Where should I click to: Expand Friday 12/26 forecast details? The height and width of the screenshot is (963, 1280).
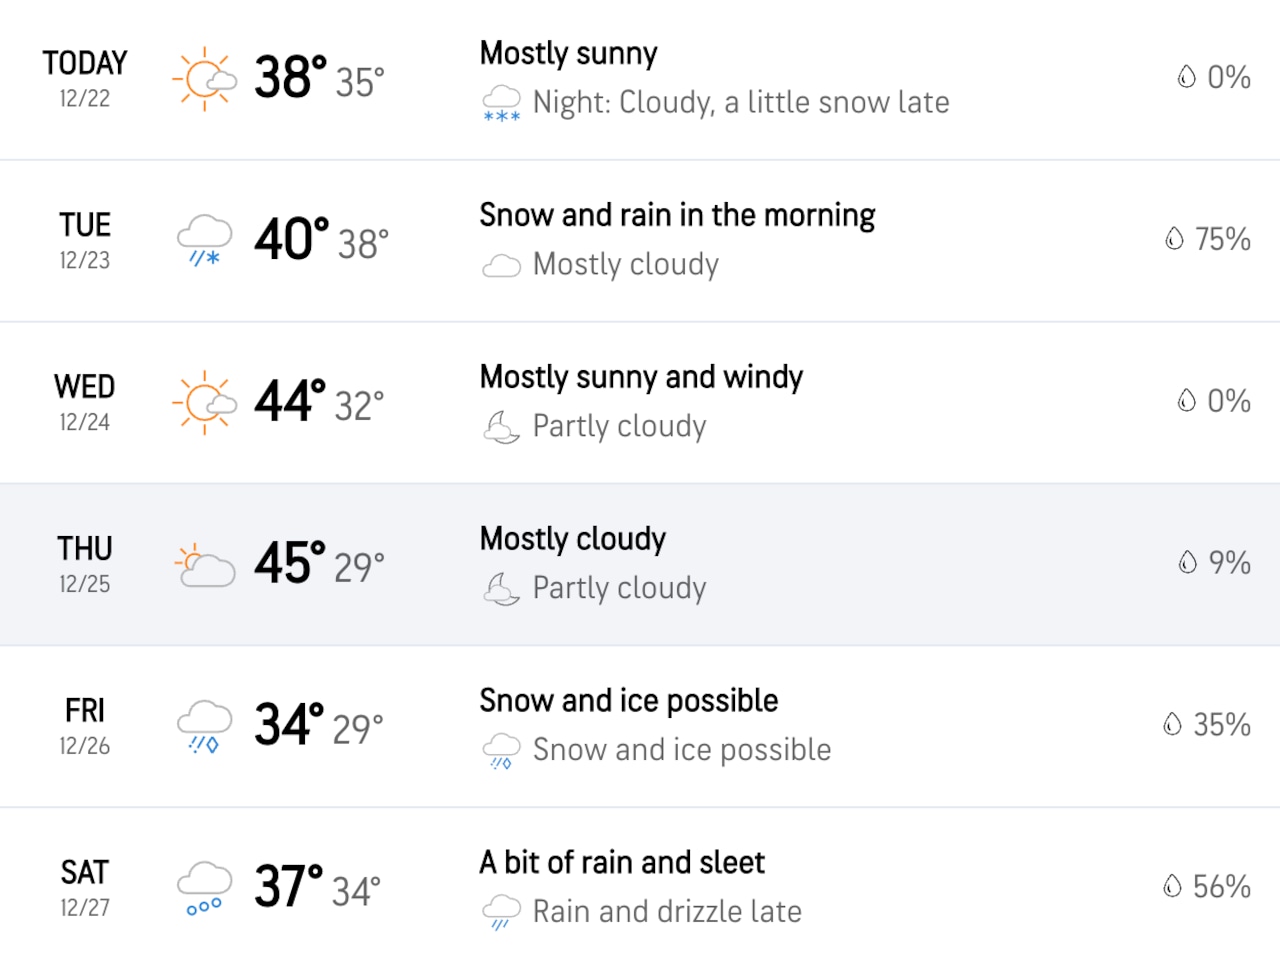coord(640,725)
